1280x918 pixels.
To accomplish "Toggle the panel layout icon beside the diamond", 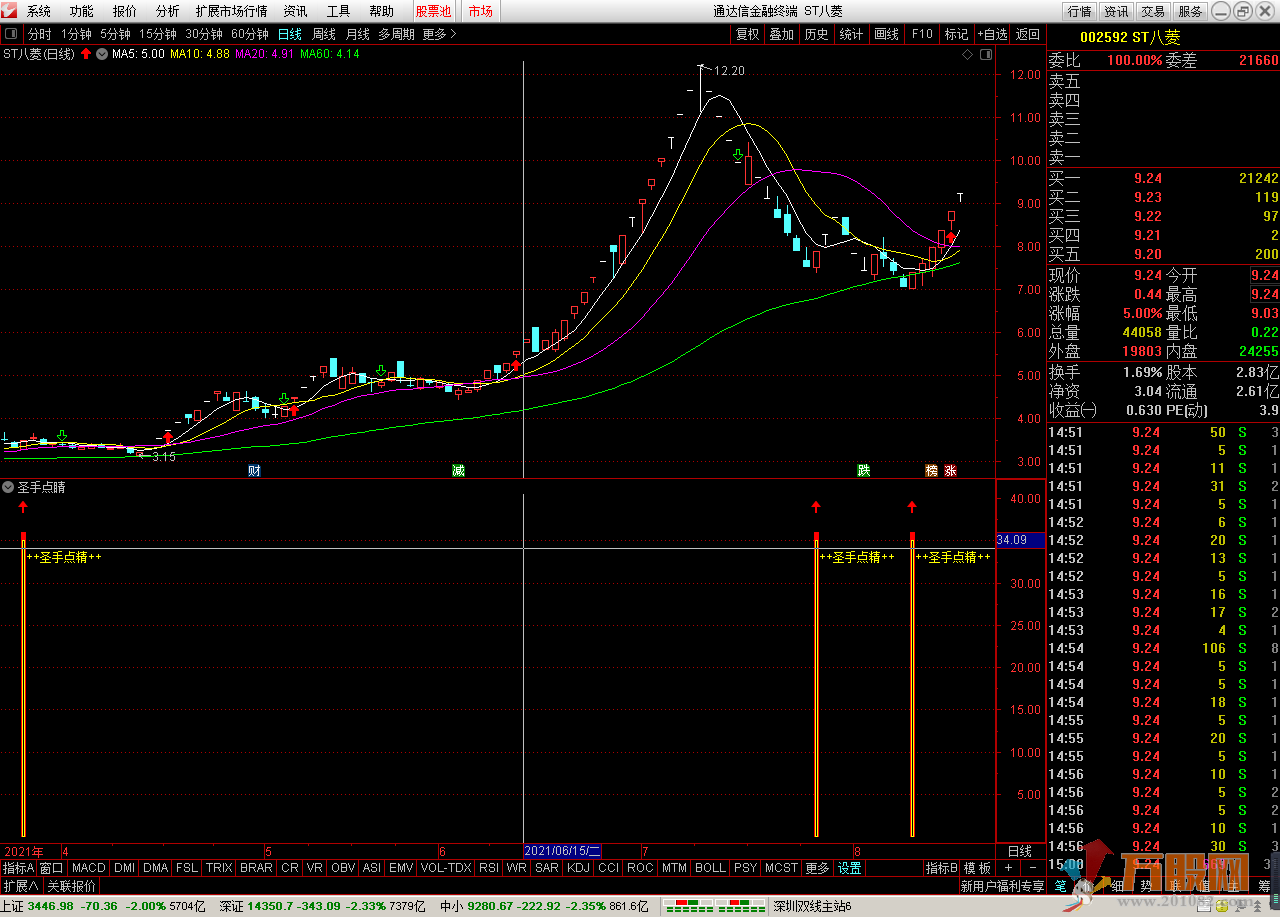I will click(985, 54).
